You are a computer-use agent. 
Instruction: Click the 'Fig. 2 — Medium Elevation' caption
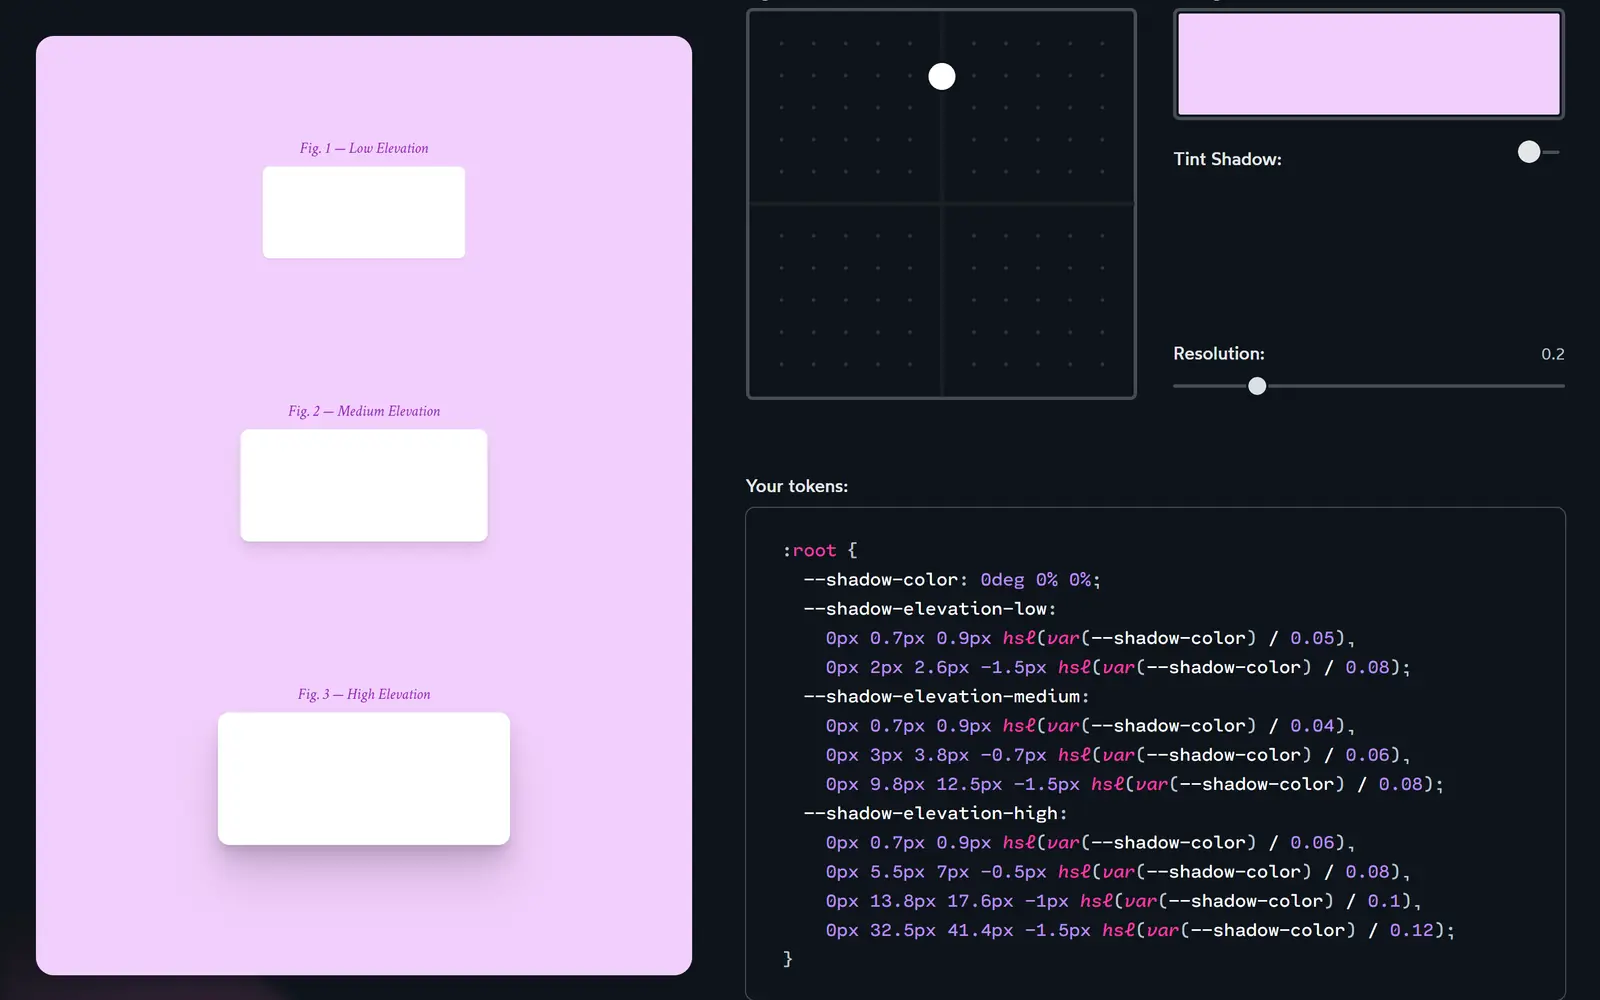[x=364, y=411]
